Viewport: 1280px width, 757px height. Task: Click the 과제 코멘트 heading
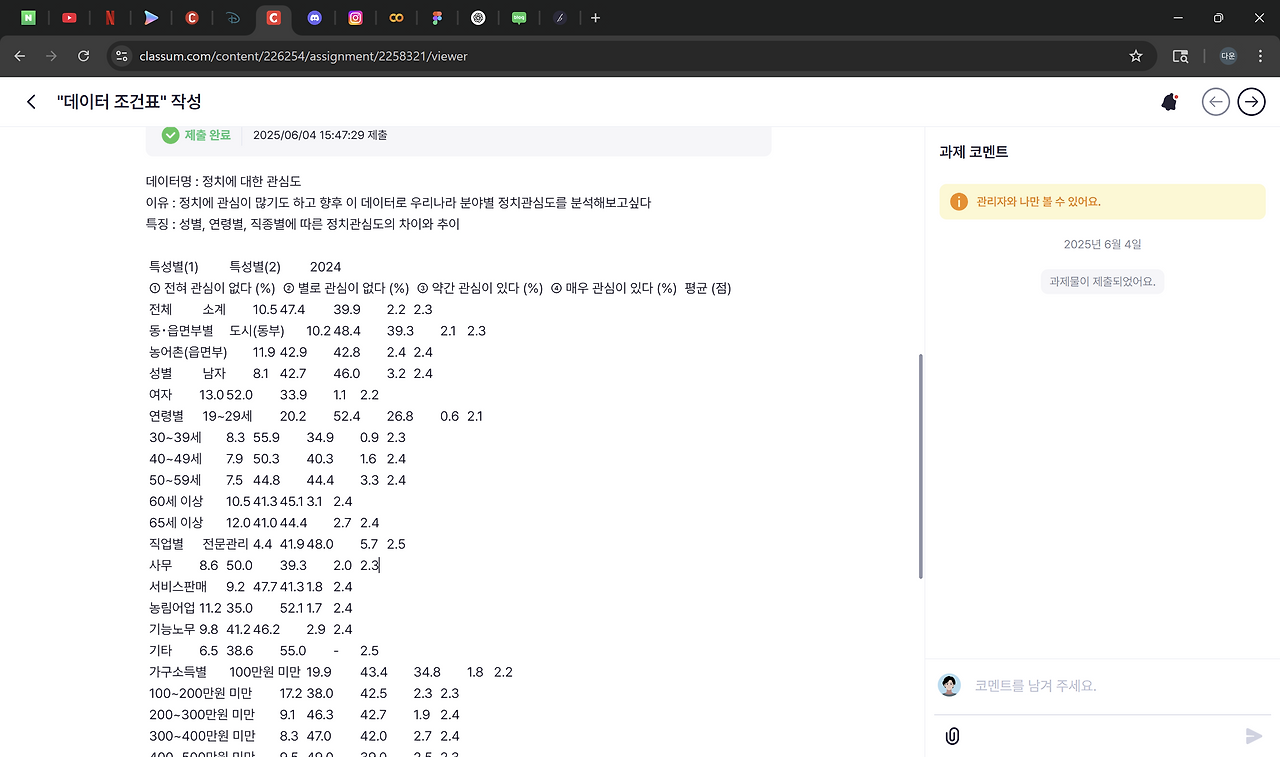(974, 152)
